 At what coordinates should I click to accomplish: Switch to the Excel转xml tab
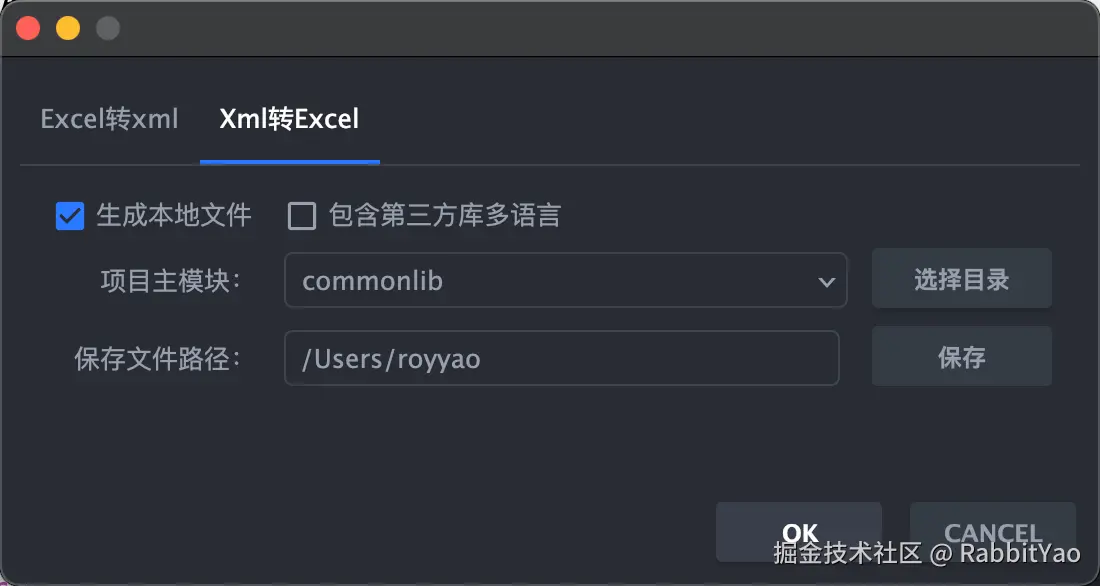109,120
